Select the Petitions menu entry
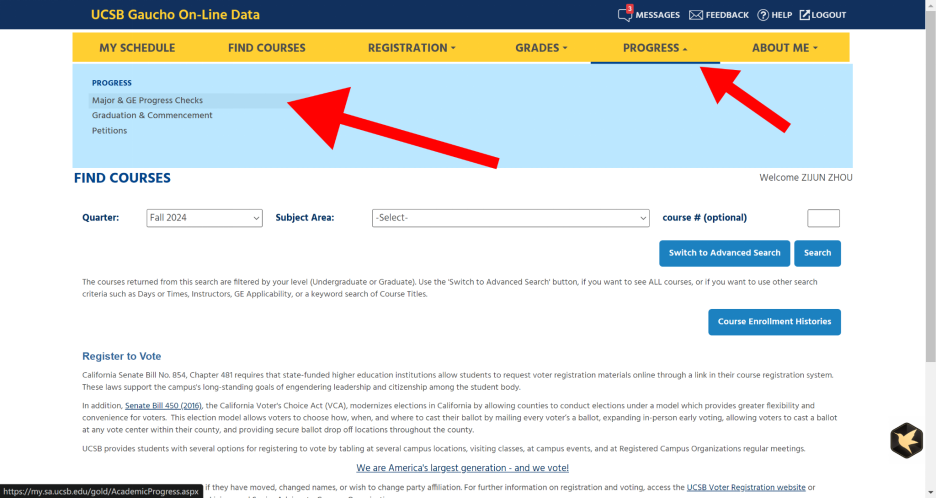 (109, 131)
